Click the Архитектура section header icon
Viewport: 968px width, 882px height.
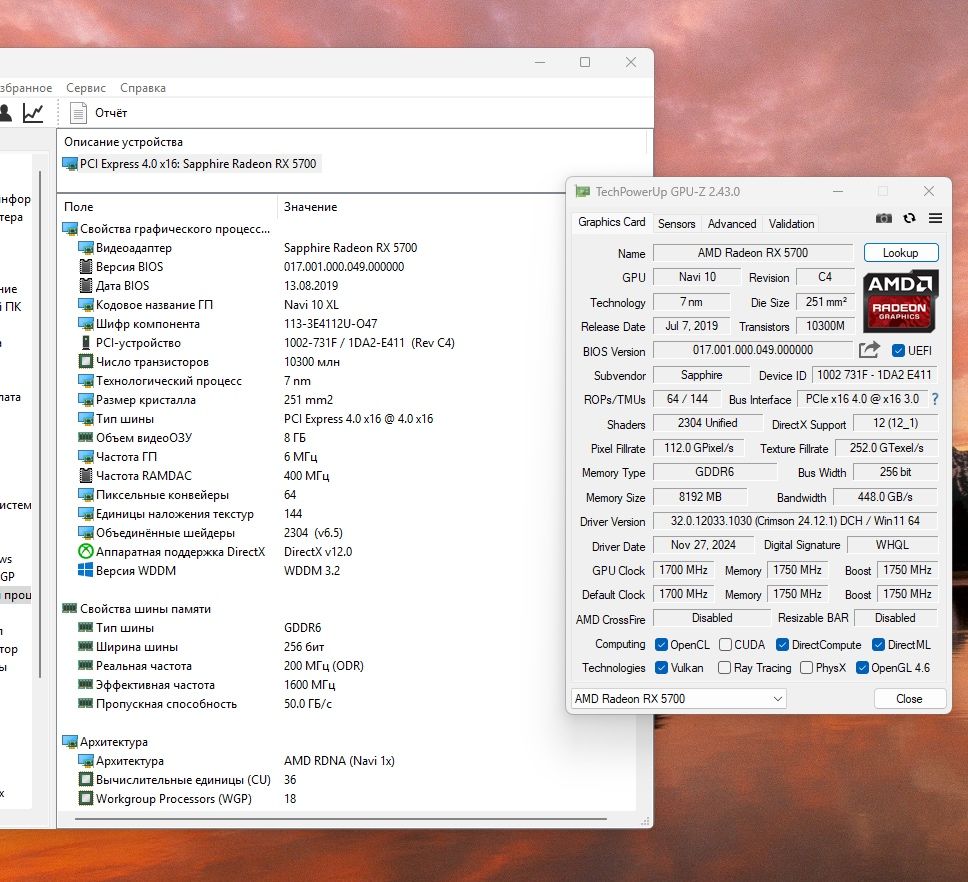click(70, 741)
